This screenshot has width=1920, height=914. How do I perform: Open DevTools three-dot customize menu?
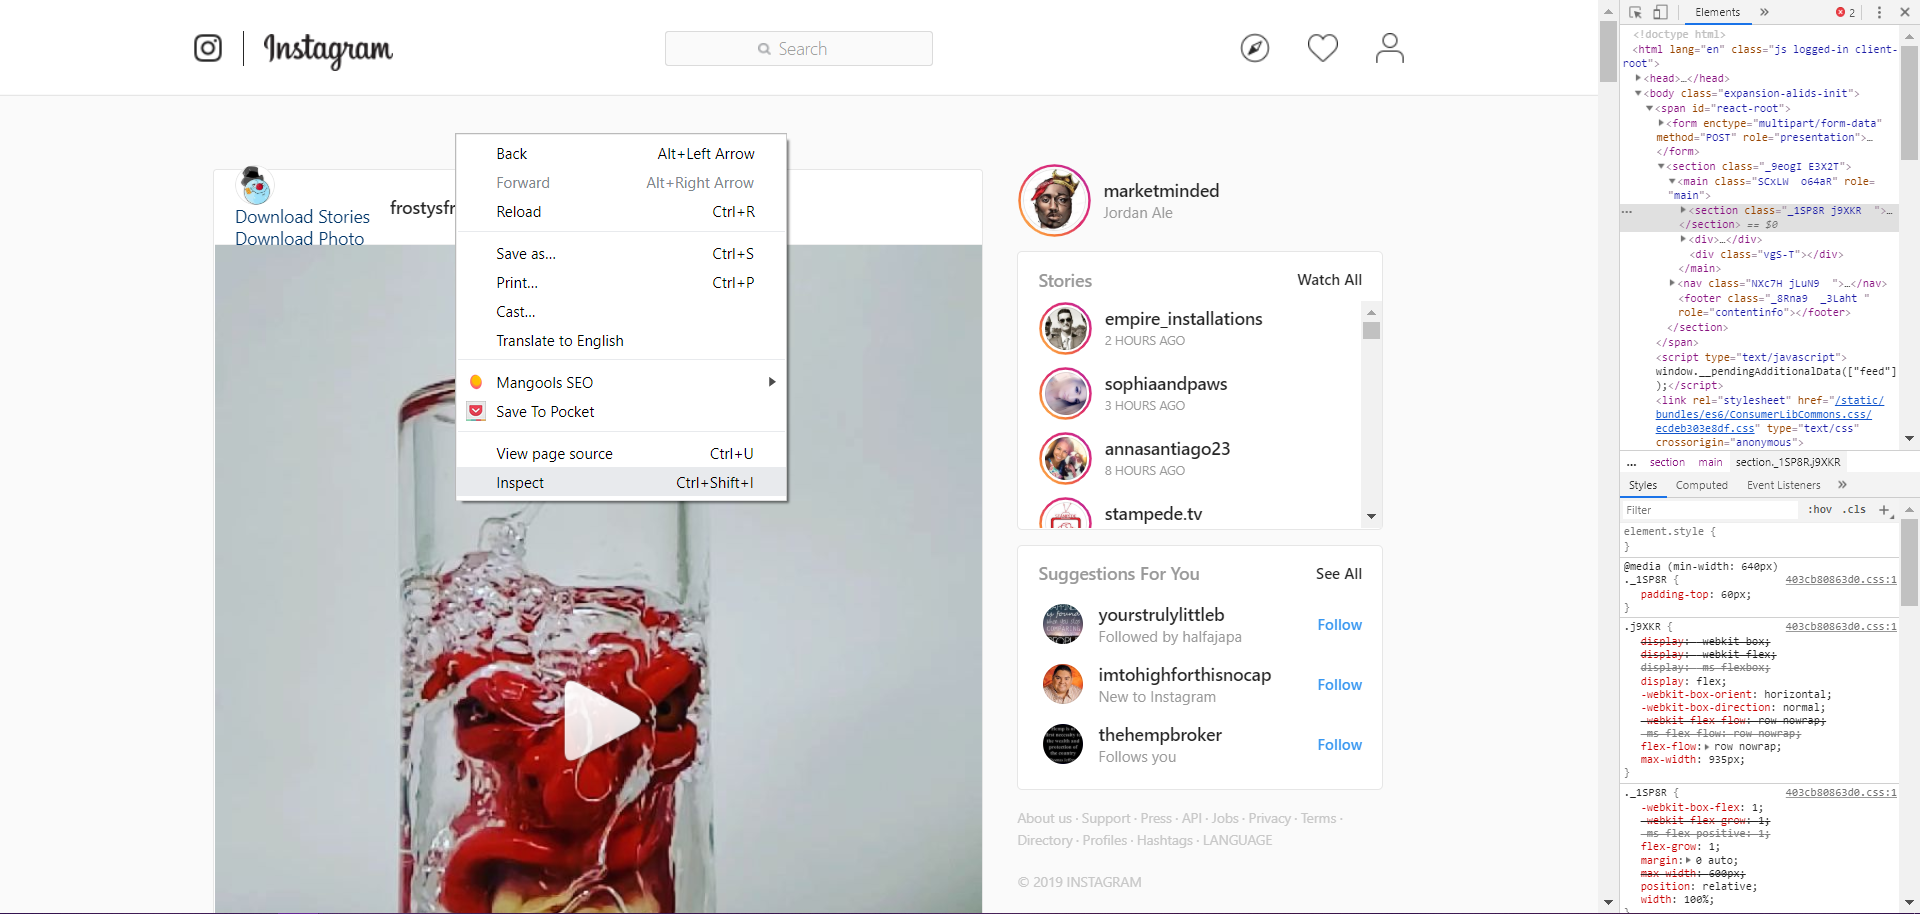pos(1879,12)
